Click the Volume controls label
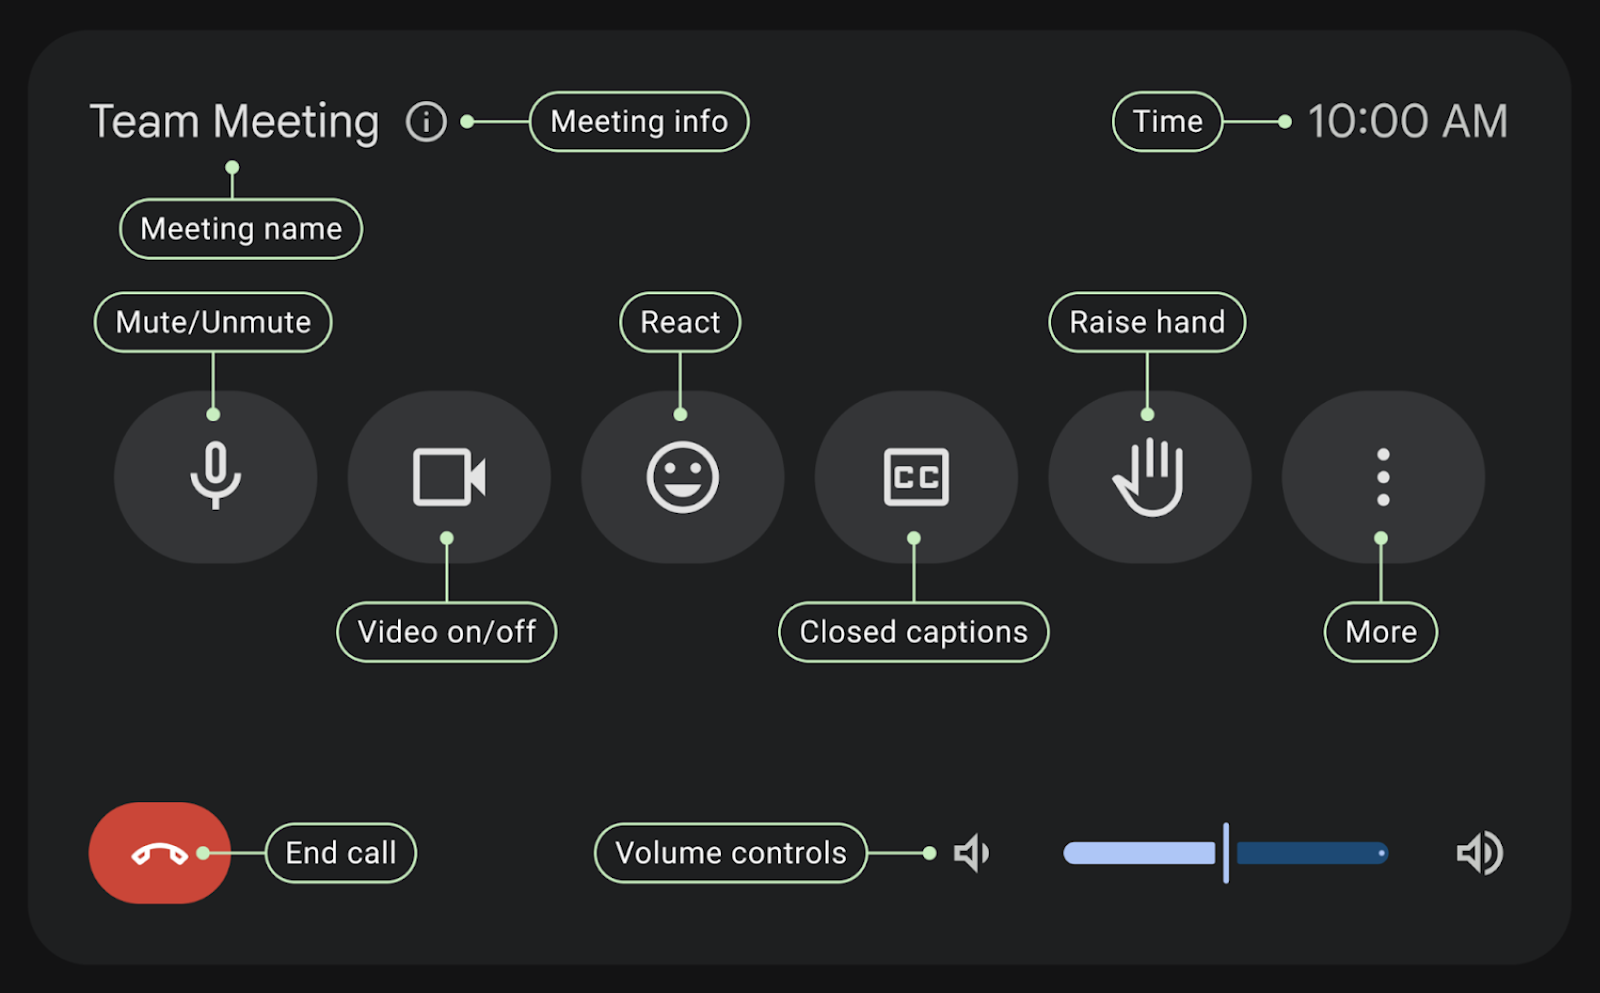 tap(729, 852)
